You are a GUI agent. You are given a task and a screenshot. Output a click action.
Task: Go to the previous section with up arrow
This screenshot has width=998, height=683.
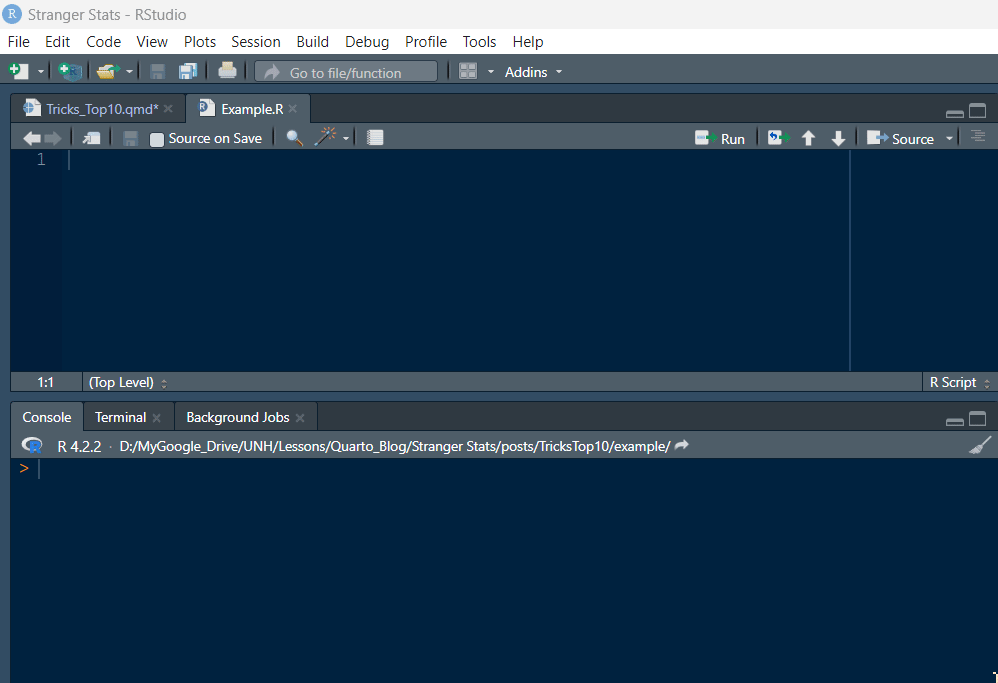click(x=808, y=138)
